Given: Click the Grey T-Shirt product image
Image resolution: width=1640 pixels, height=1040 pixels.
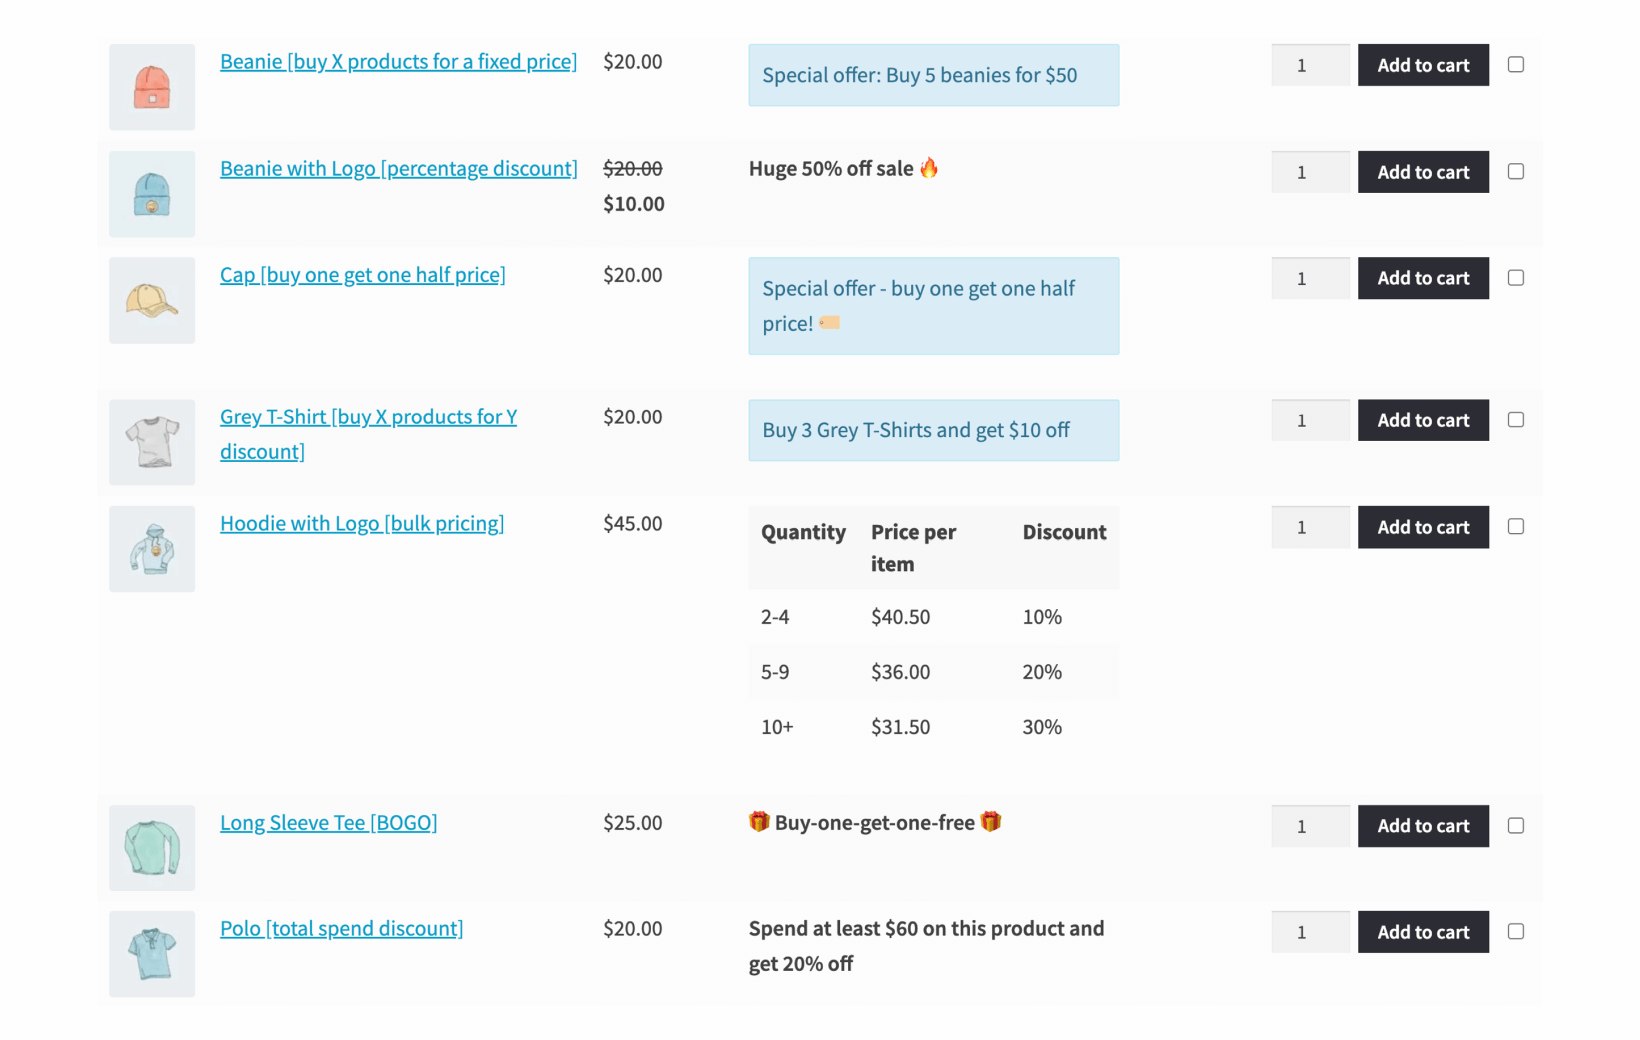Looking at the screenshot, I should pyautogui.click(x=151, y=442).
